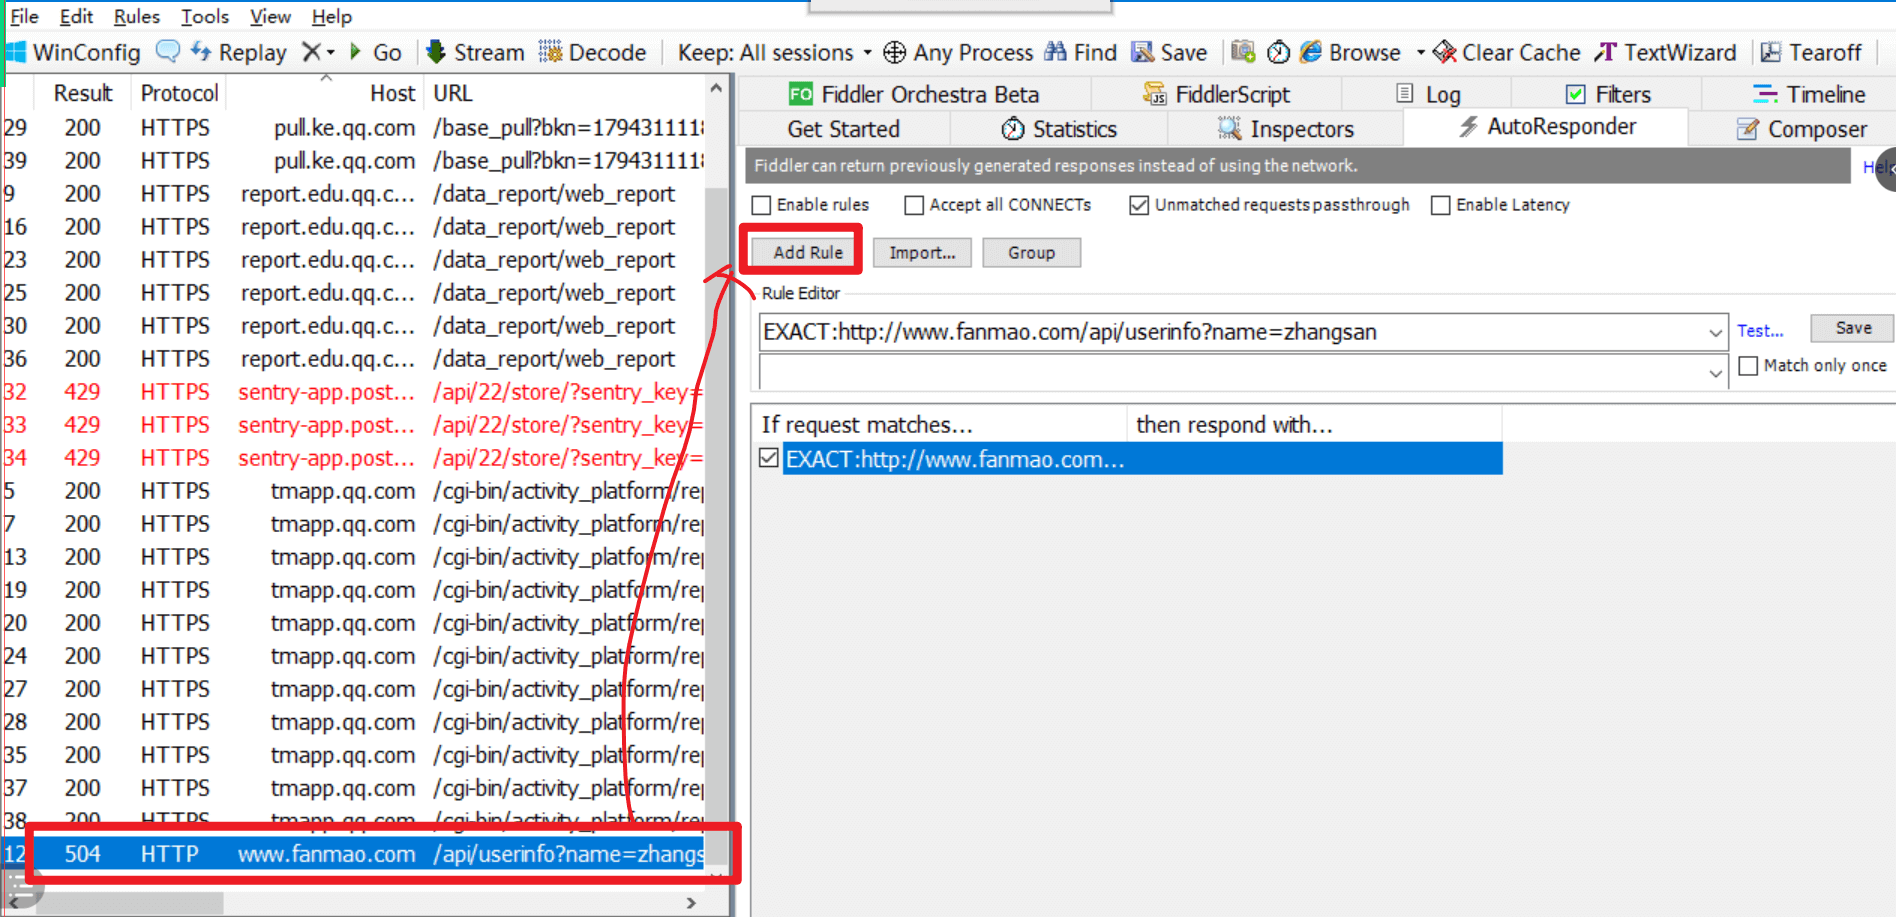
Task: Open the FiddlerScript tab
Action: (x=1216, y=94)
